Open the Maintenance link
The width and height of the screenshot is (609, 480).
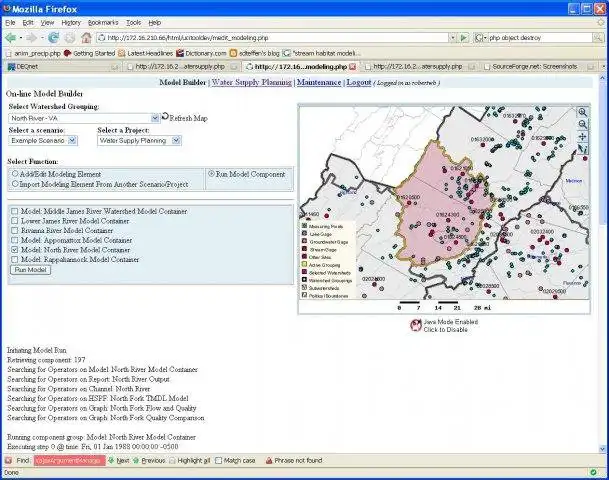click(319, 82)
